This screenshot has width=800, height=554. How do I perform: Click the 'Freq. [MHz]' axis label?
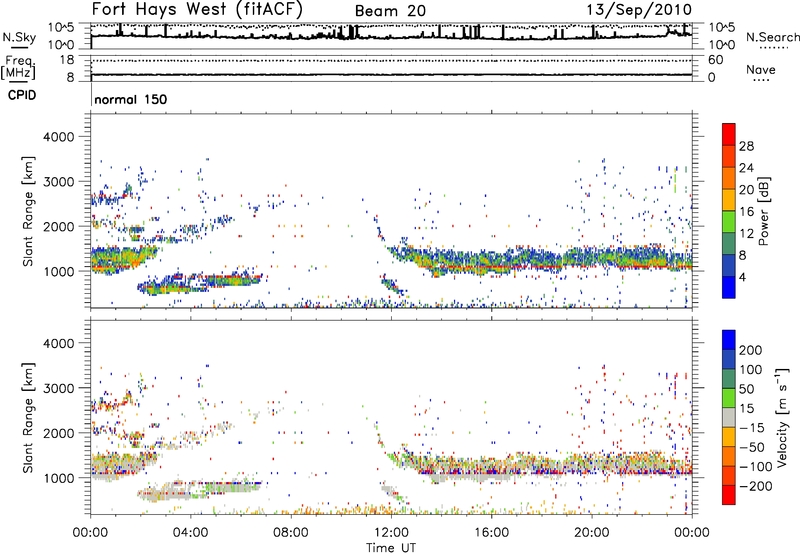[x=18, y=67]
